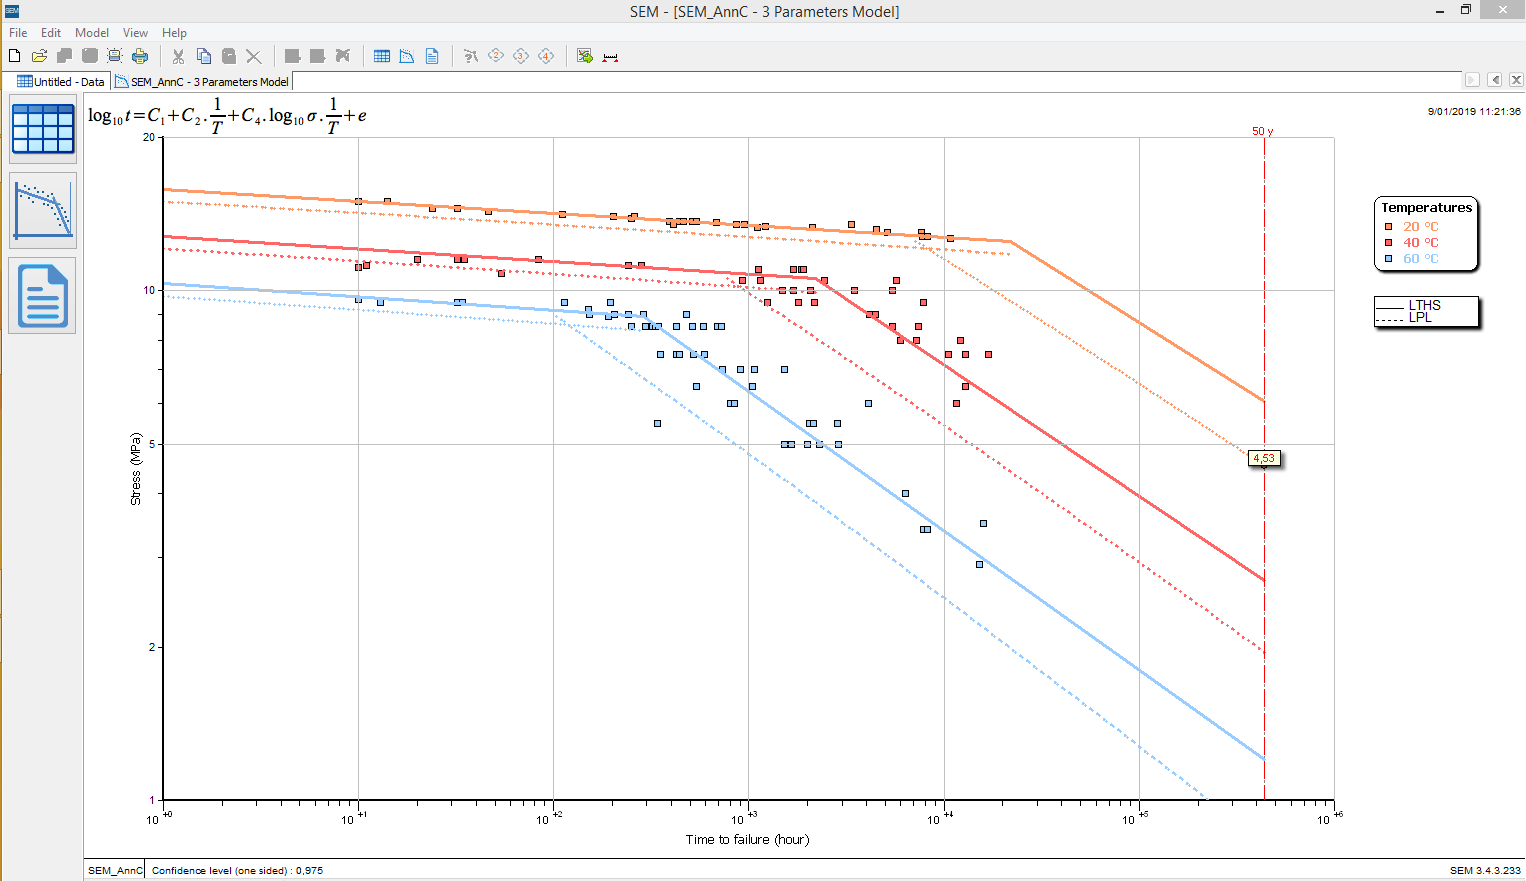
Task: Click the Temperatures legend title
Action: pos(1427,208)
